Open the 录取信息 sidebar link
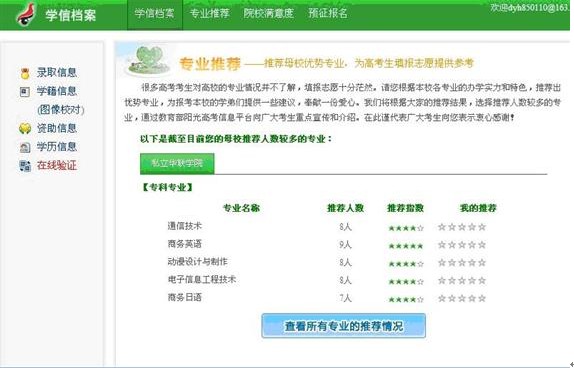Image resolution: width=574 pixels, height=369 pixels. [x=57, y=72]
